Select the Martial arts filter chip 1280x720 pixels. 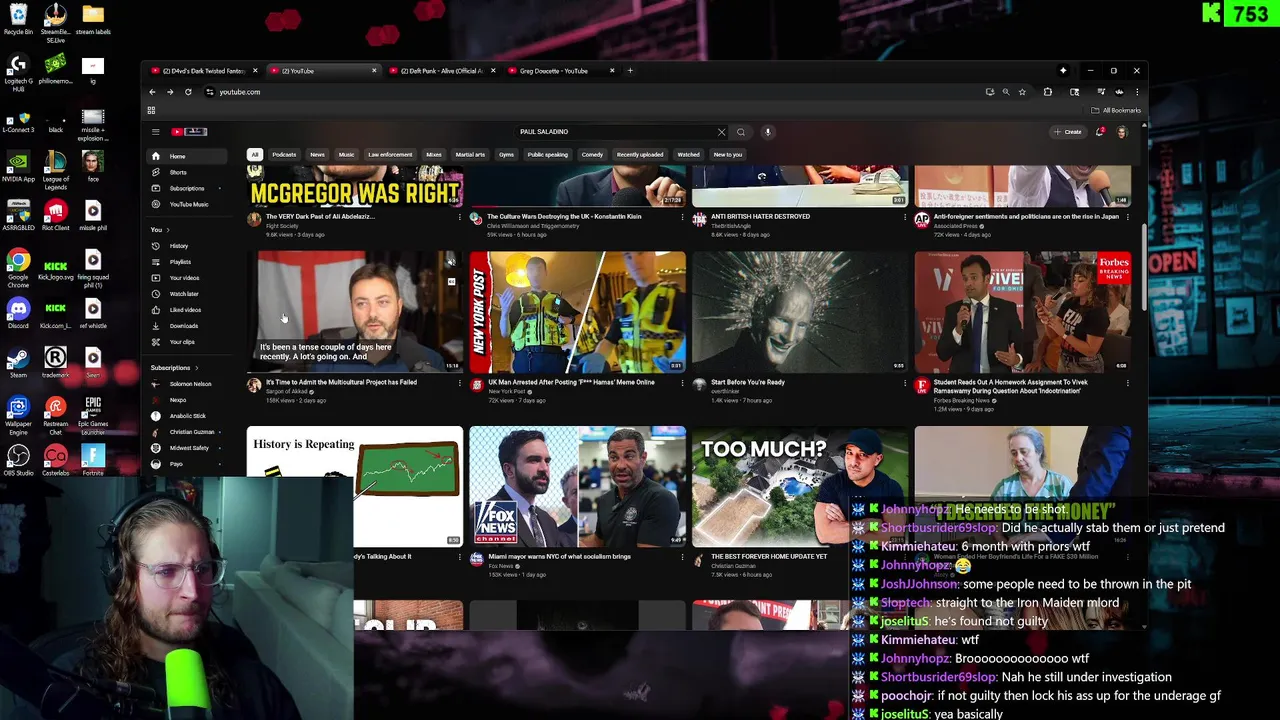470,155
